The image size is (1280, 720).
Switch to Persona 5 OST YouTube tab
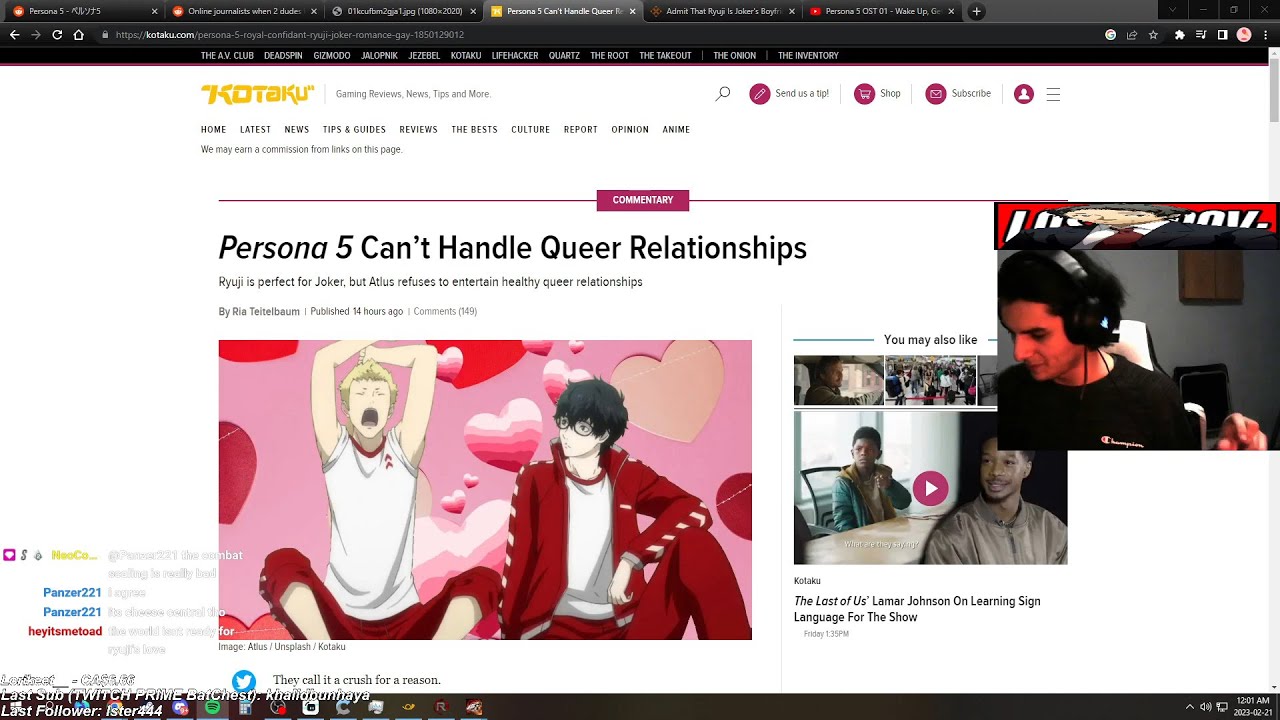tap(880, 12)
